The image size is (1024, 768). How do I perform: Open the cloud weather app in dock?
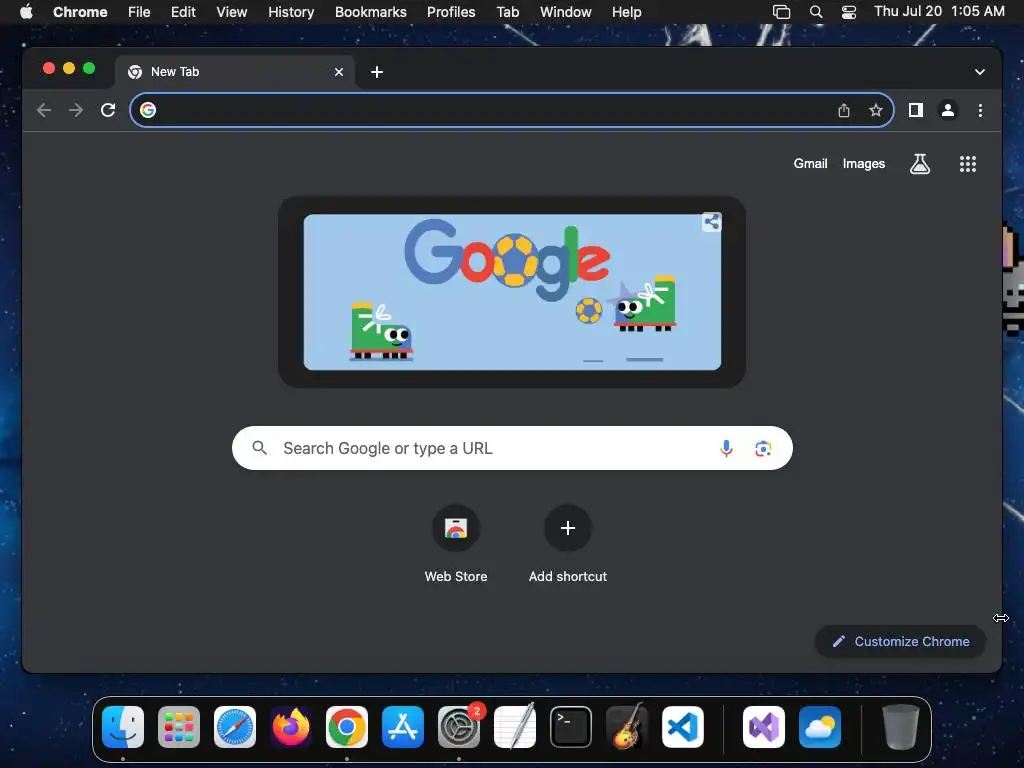(x=820, y=727)
